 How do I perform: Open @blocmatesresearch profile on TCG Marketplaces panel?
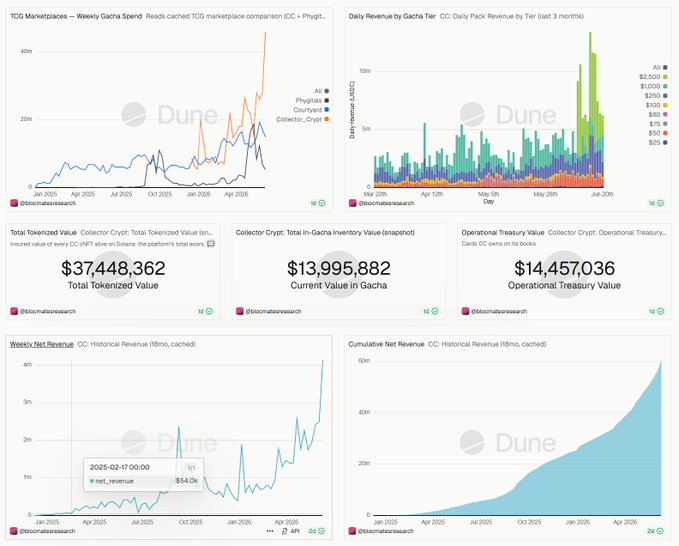click(43, 203)
